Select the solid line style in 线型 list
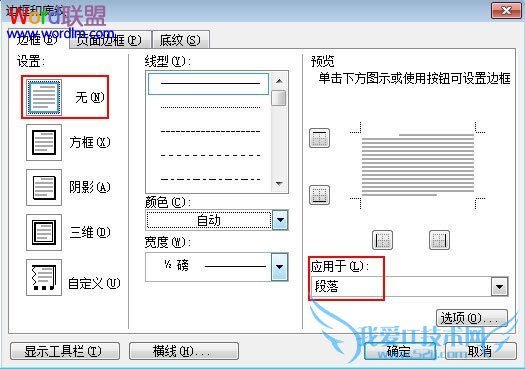 pos(208,84)
